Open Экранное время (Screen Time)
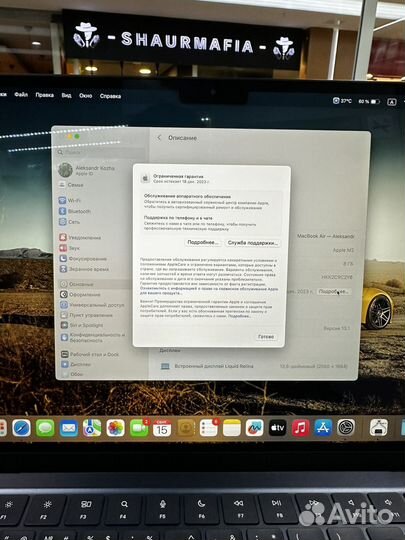The height and width of the screenshot is (540, 405). pos(84,269)
